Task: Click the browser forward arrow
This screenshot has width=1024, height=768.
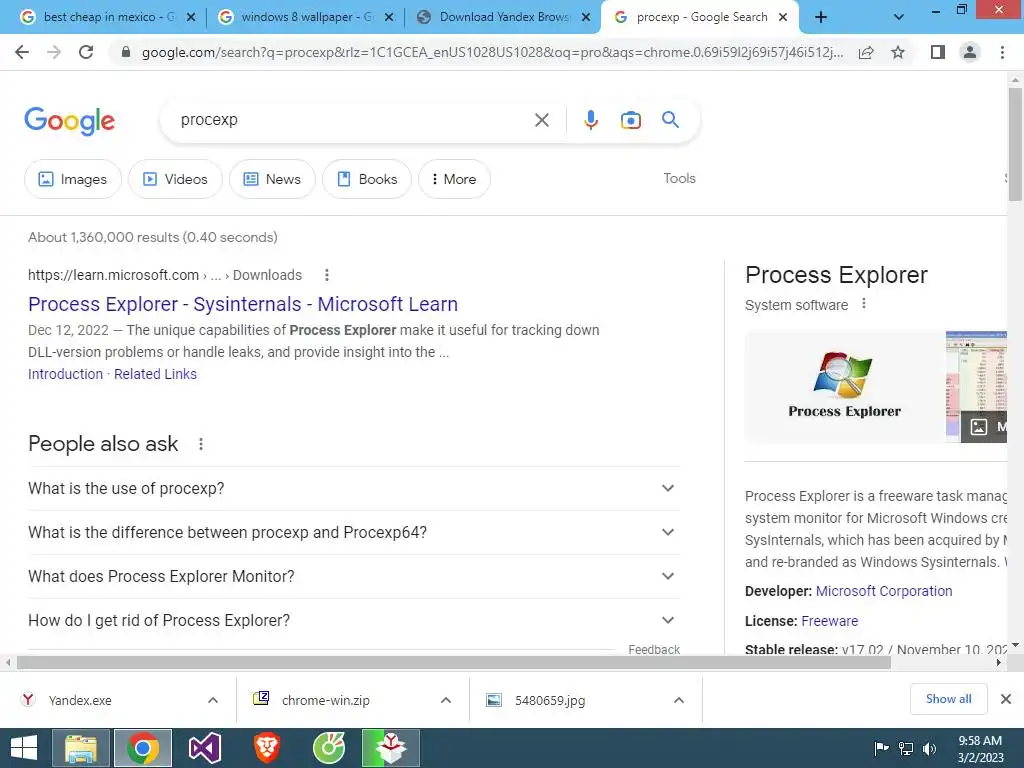Action: [54, 52]
